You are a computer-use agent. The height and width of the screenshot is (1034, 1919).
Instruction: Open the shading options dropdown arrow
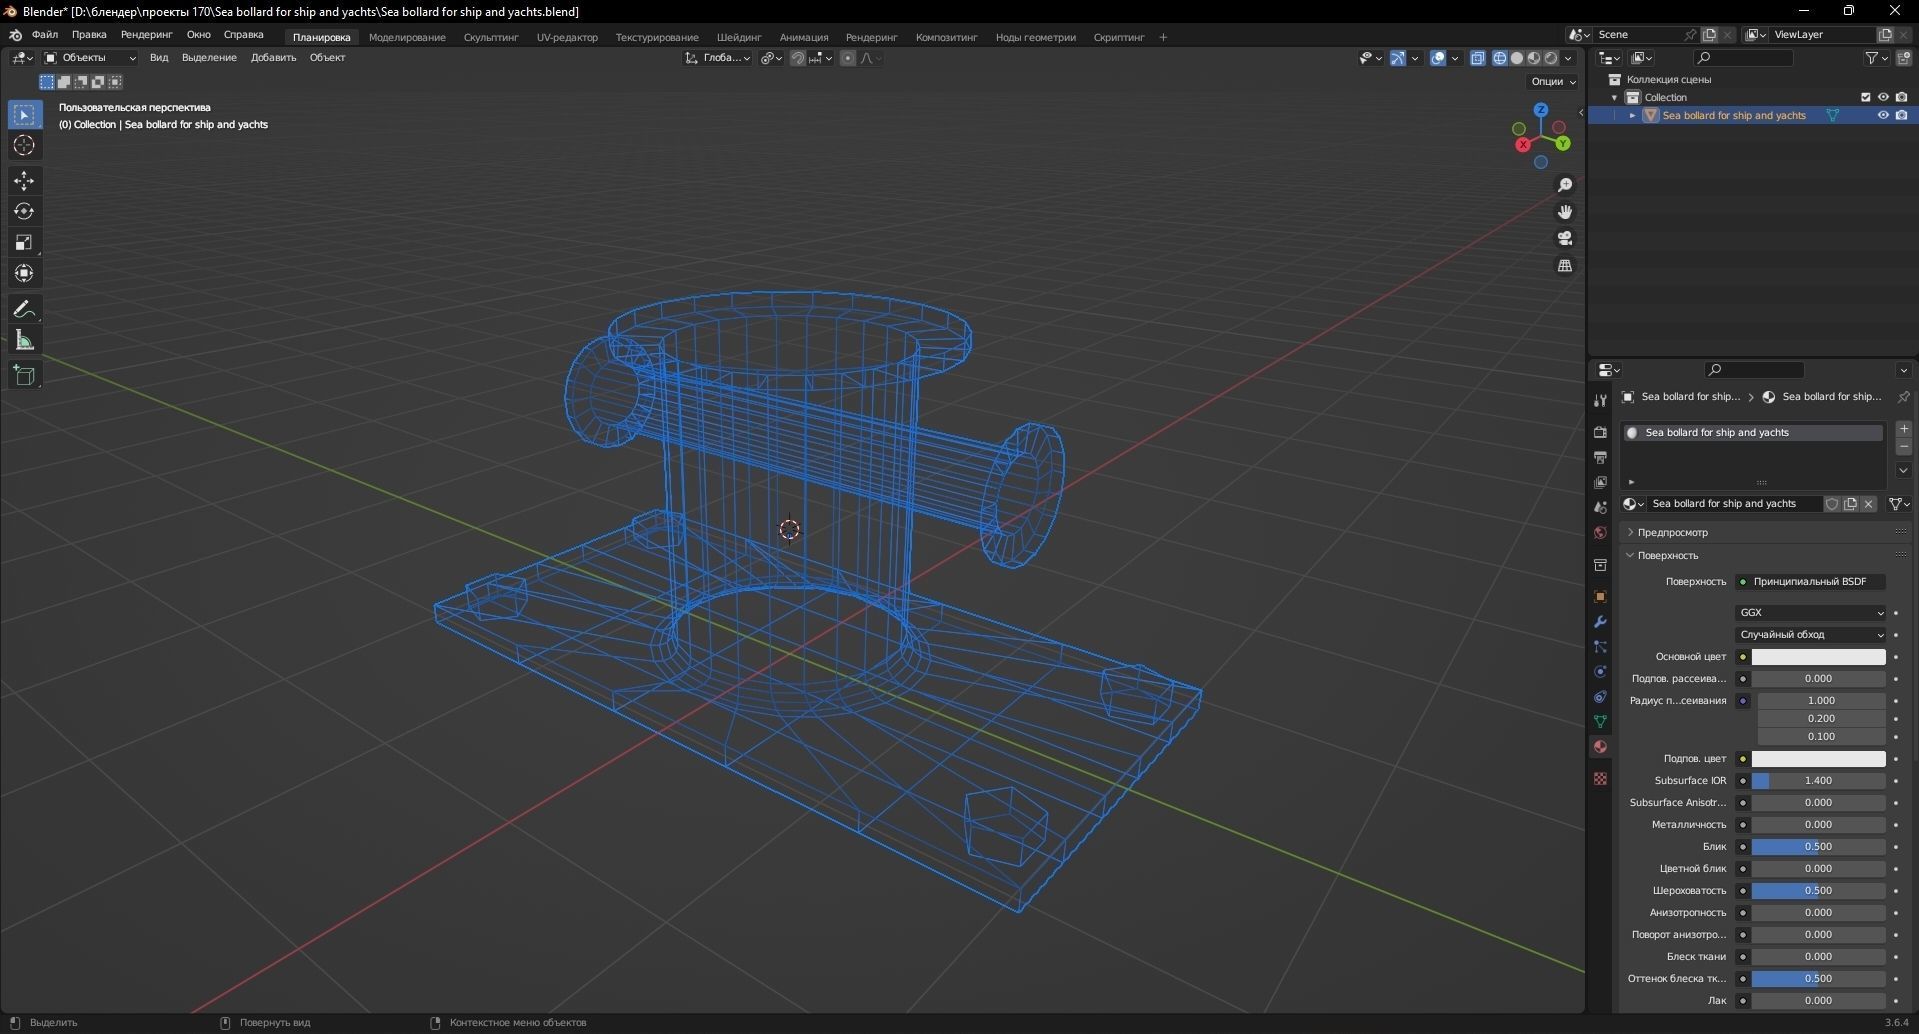pos(1568,58)
